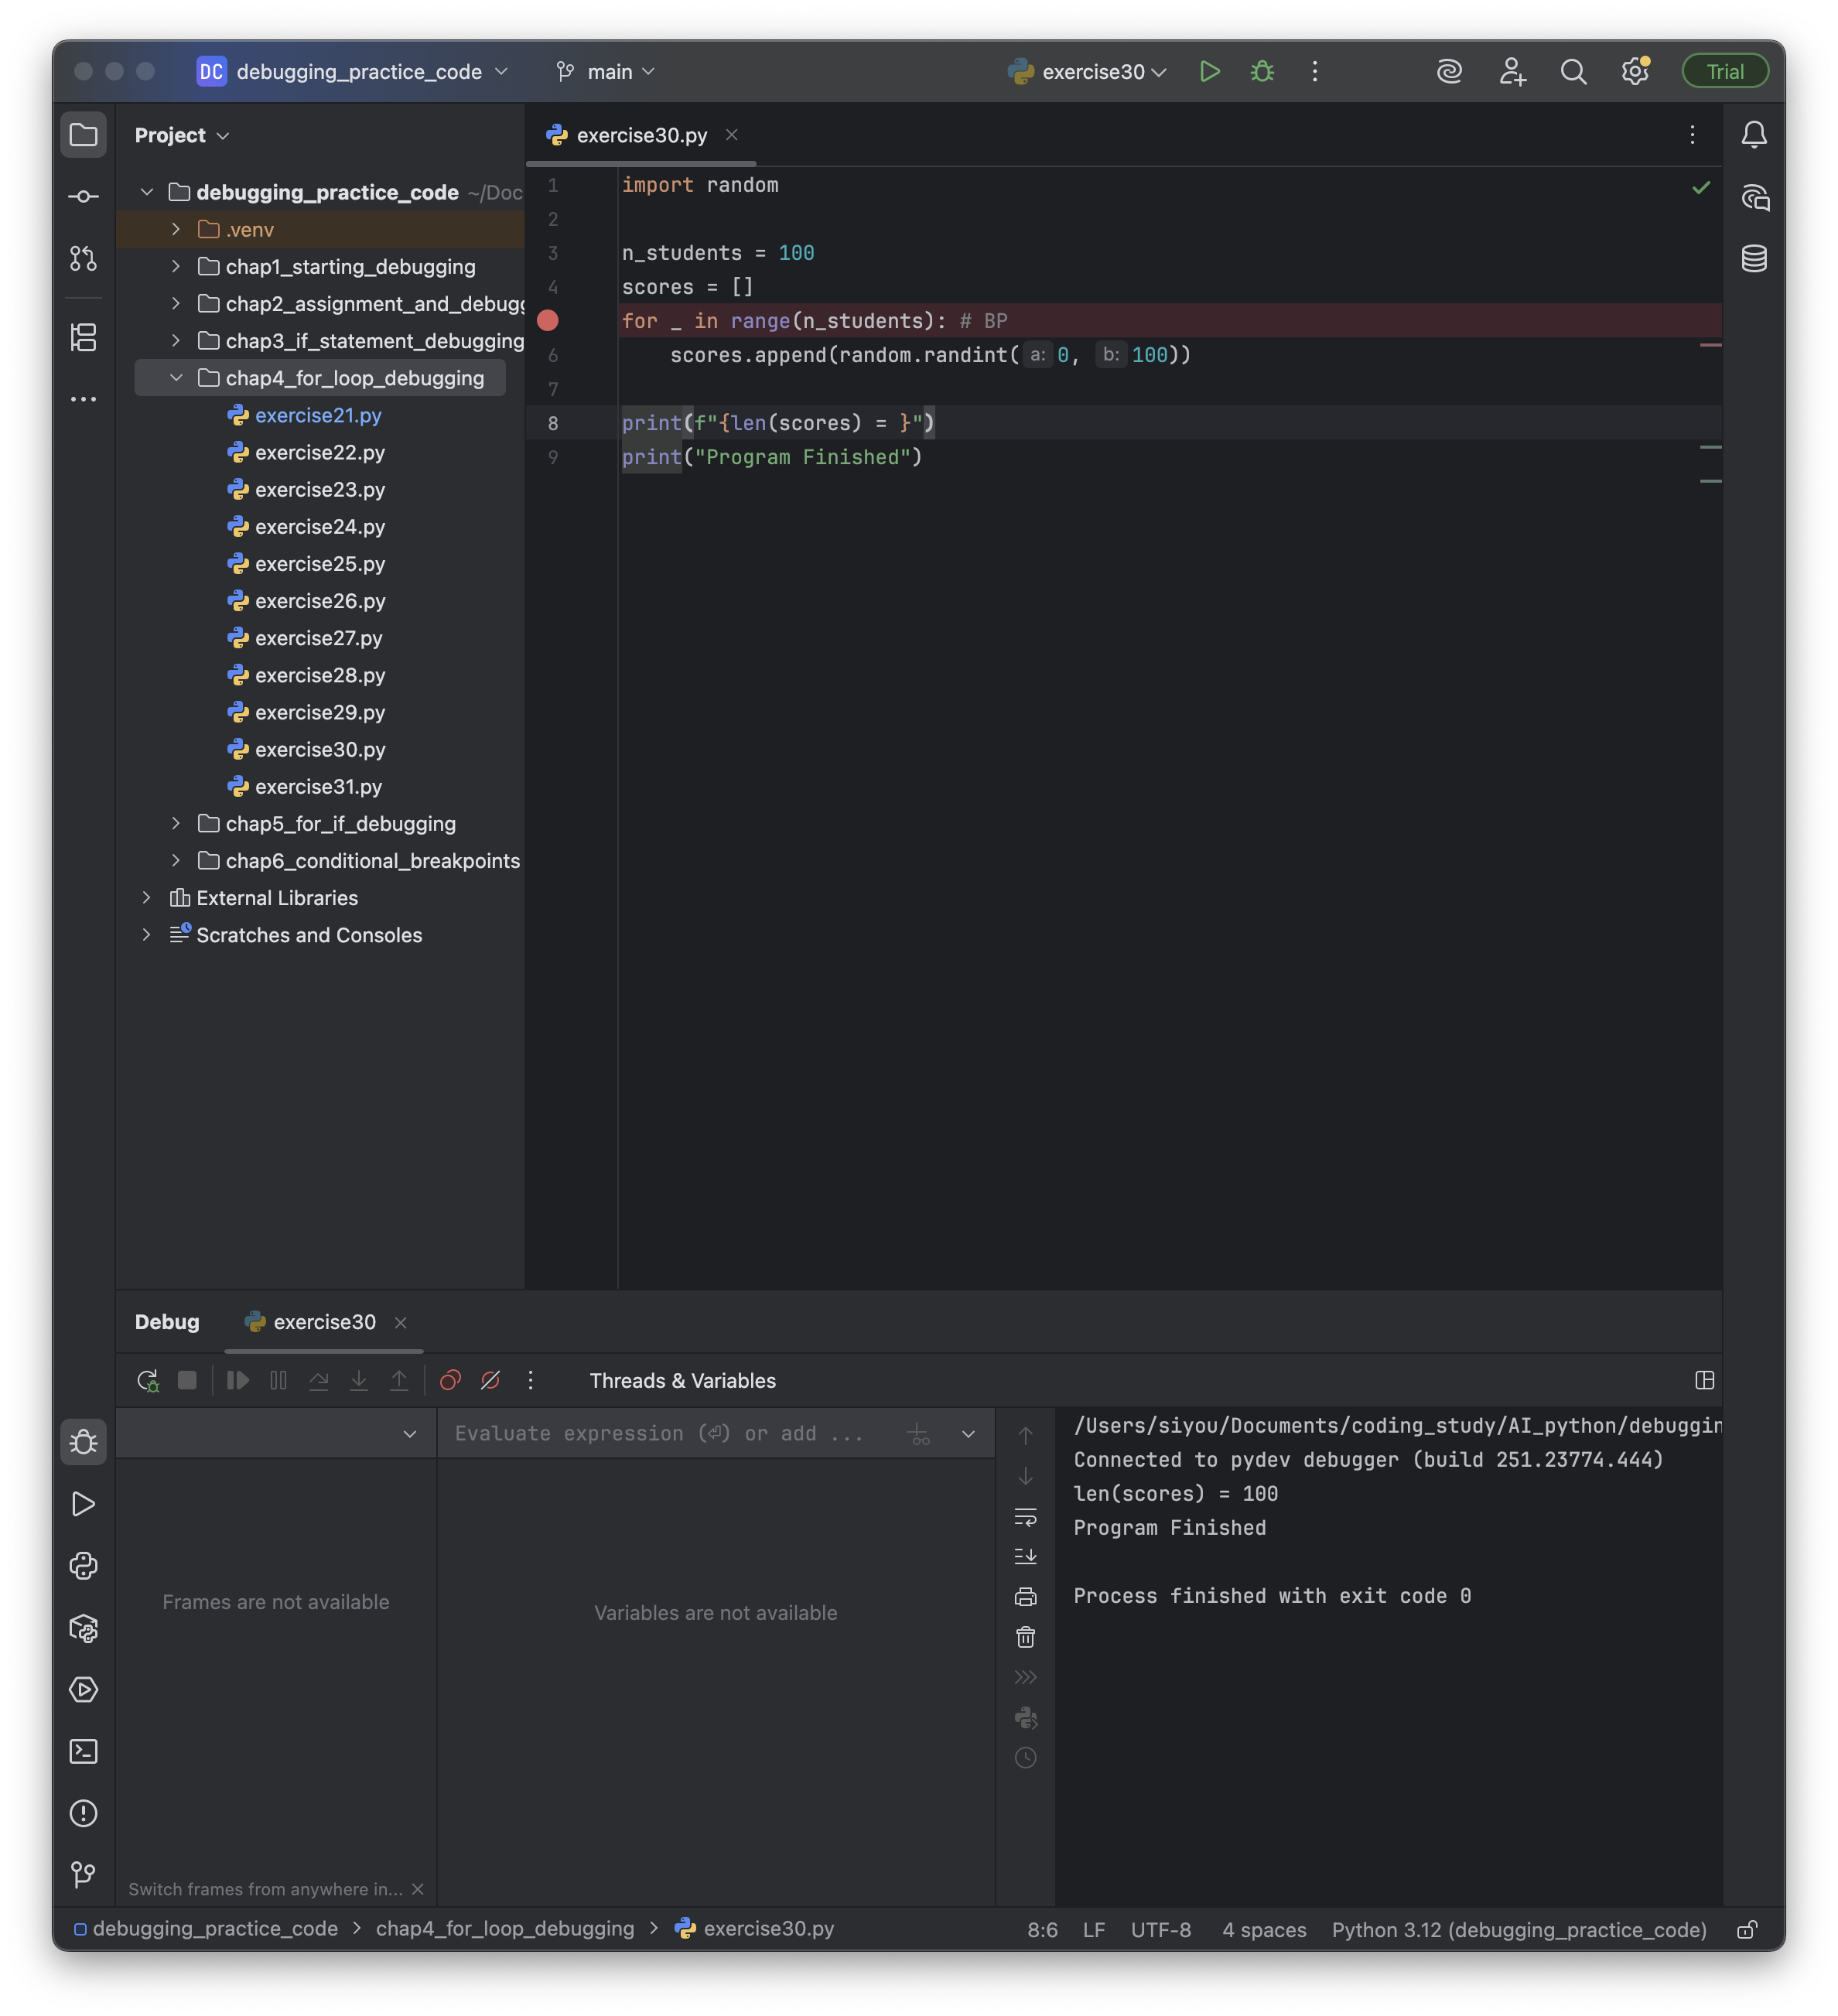
Task: Open Services tool window
Action: click(x=83, y=1690)
